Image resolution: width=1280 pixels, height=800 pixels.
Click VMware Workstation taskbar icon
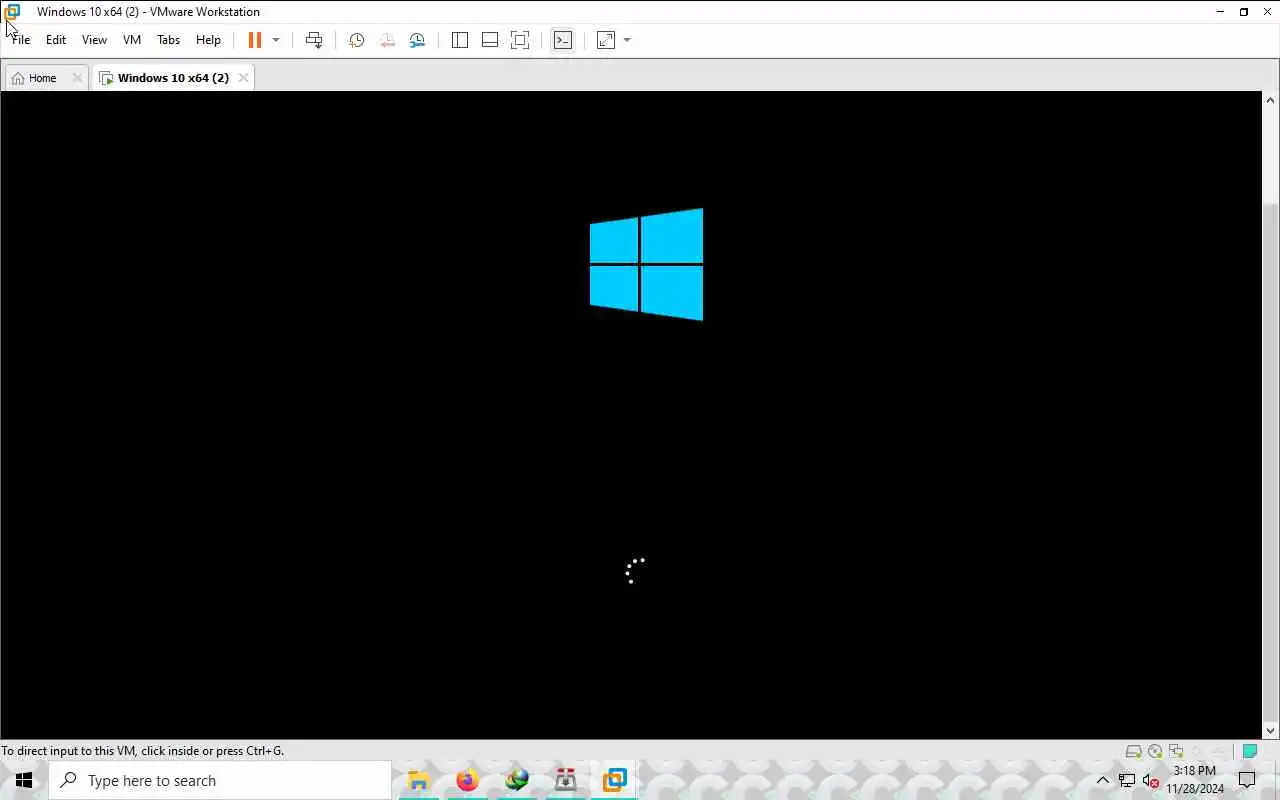click(615, 780)
